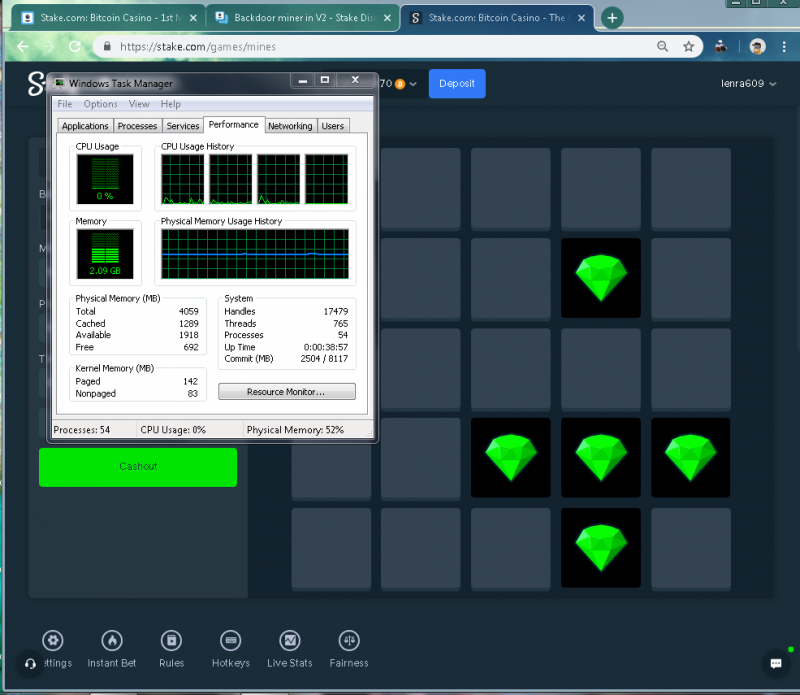The image size is (800, 695).
Task: Open the incognito extension icon
Action: (x=720, y=46)
